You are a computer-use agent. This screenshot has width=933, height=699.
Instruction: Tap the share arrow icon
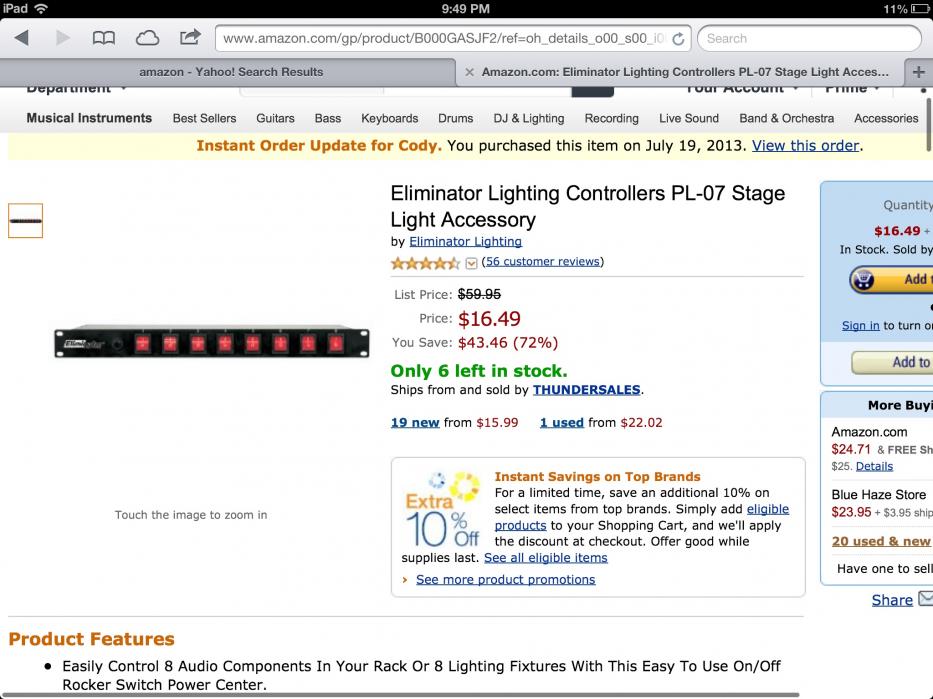190,37
